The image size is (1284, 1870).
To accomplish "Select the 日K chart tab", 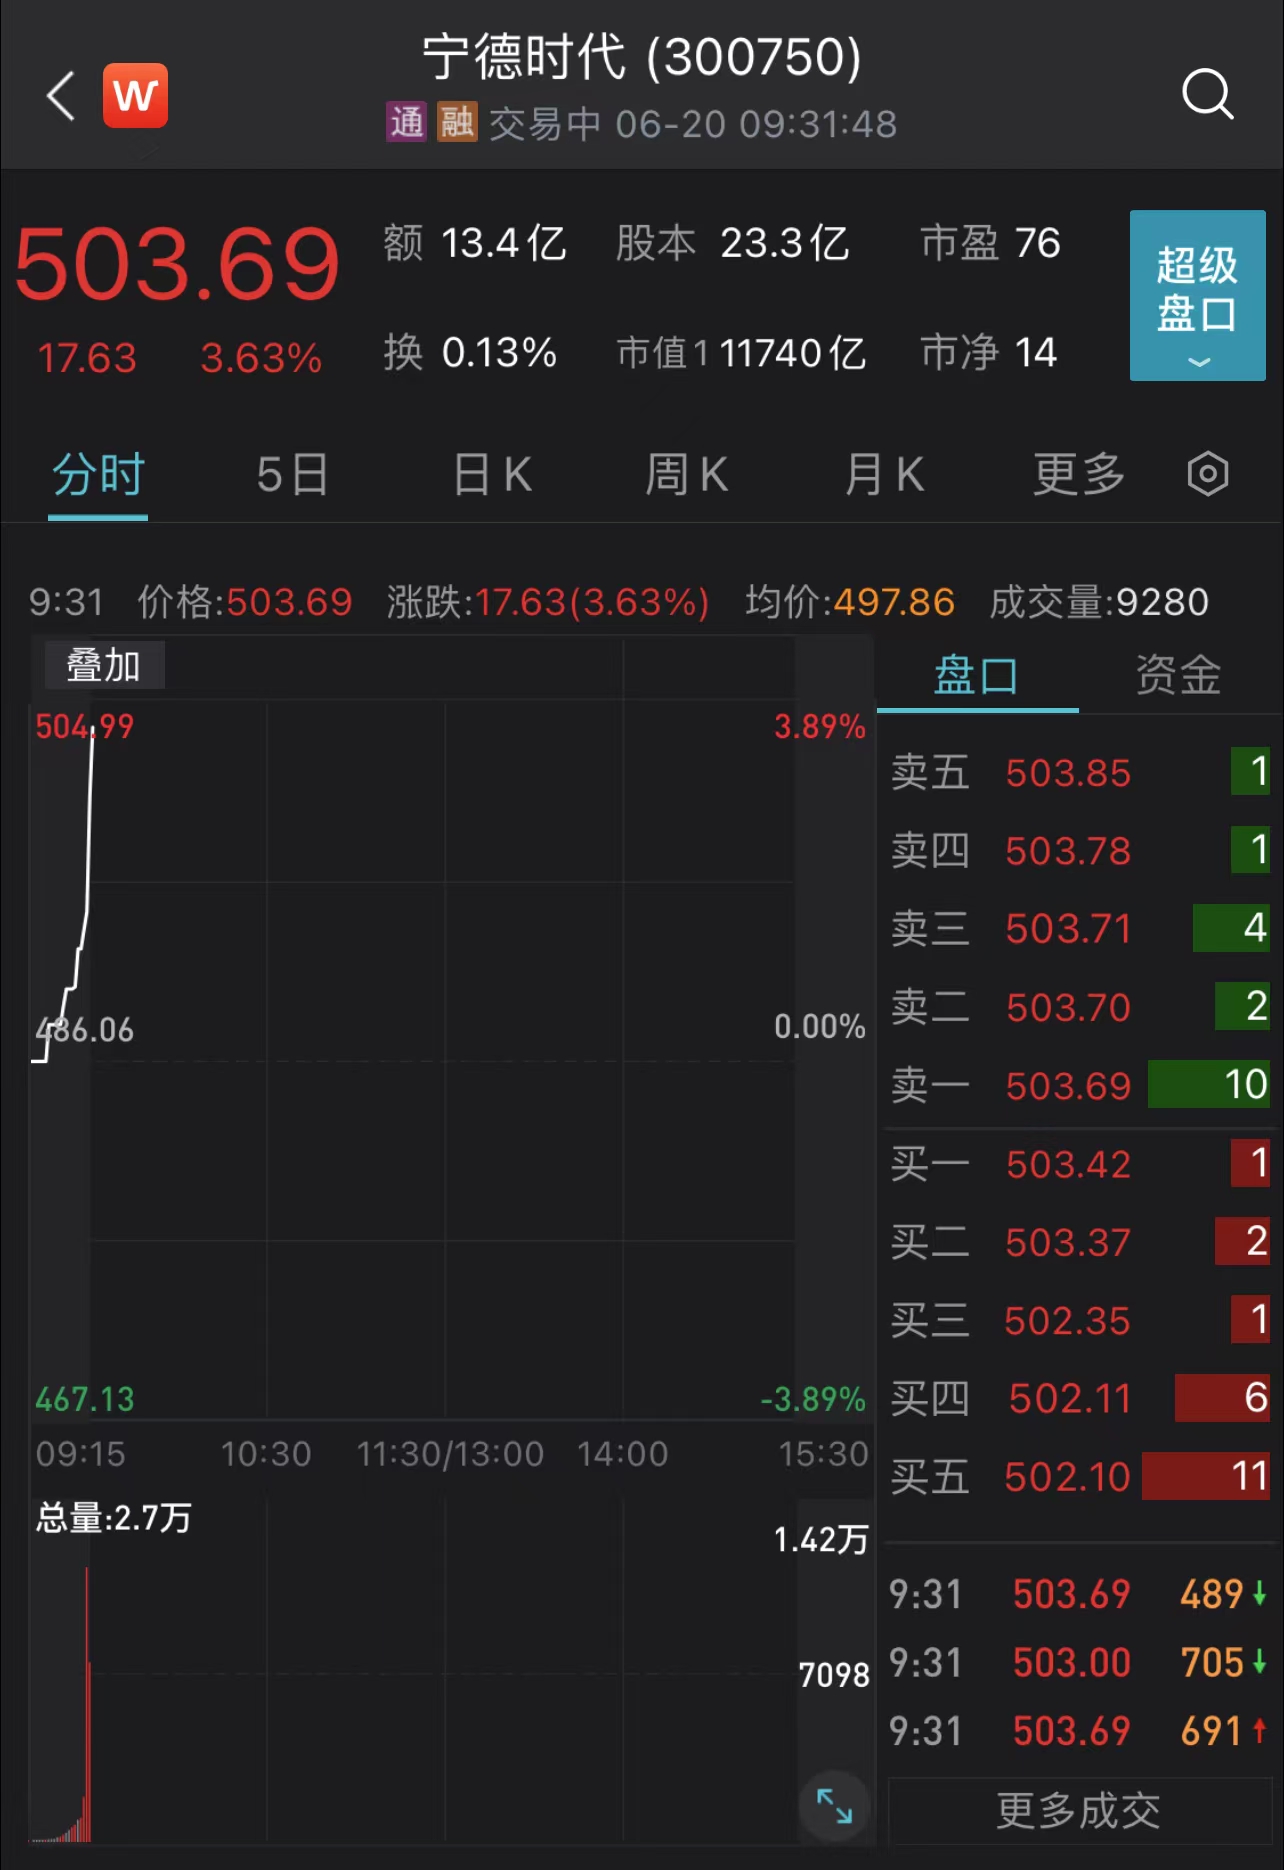I will pos(492,474).
